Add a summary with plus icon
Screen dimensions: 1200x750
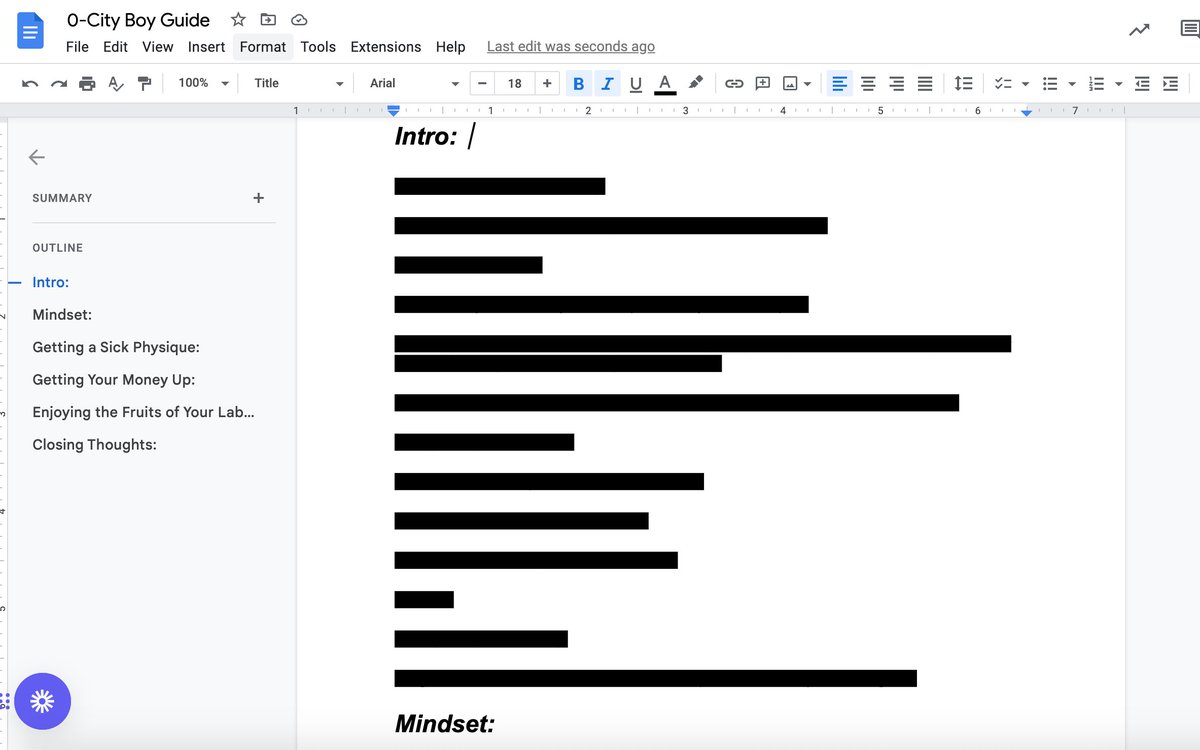(x=258, y=198)
